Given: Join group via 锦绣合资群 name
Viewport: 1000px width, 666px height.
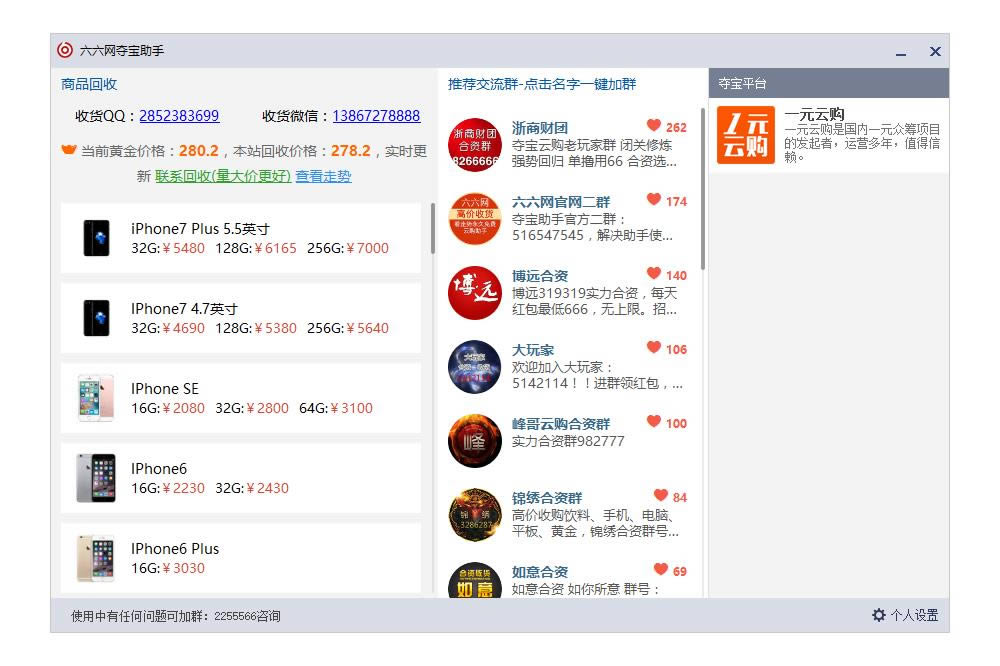Looking at the screenshot, I should point(547,498).
